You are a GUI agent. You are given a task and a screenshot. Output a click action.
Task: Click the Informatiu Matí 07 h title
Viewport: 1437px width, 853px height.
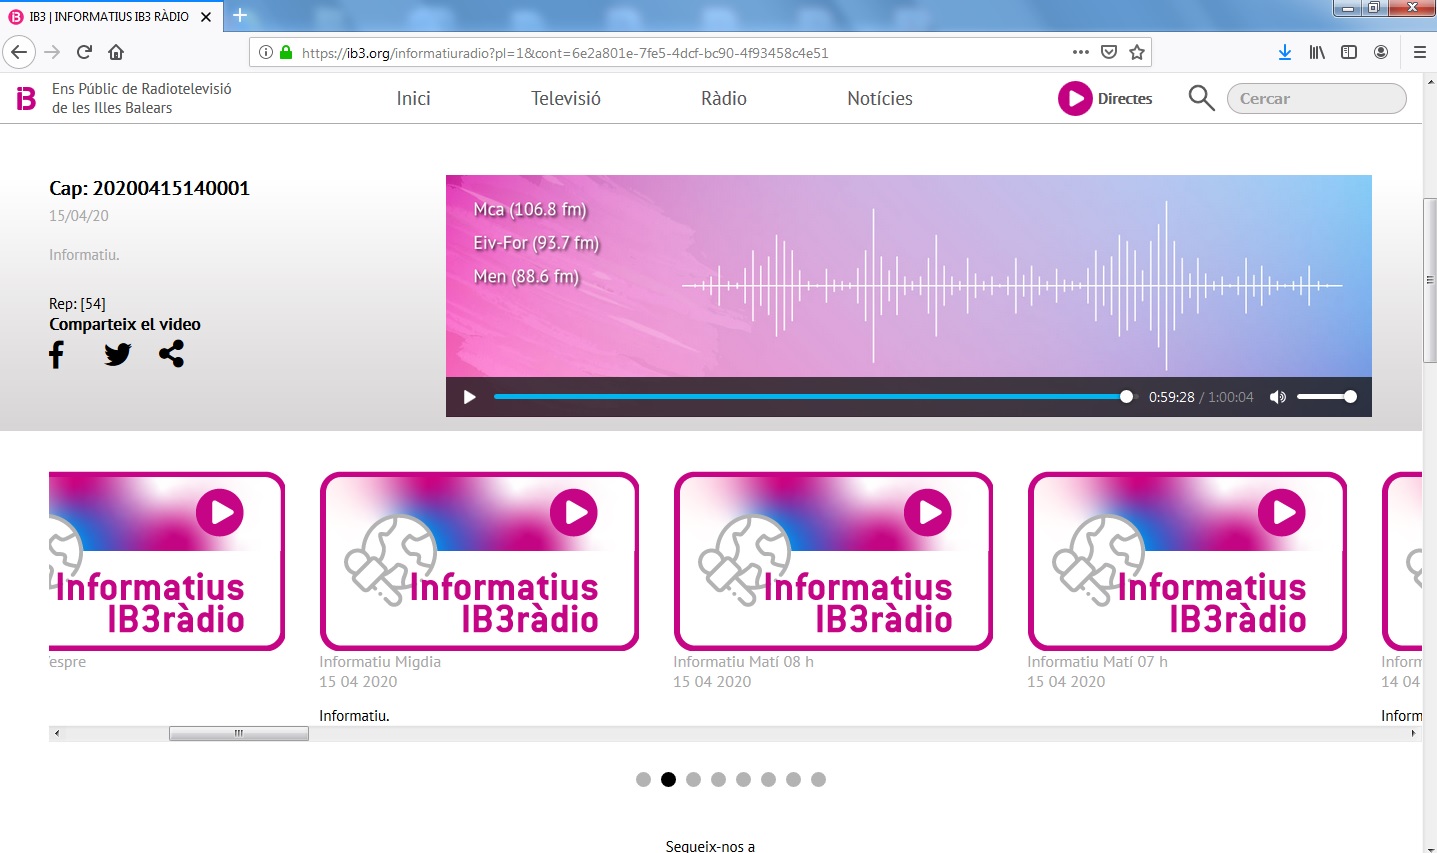tap(1097, 662)
